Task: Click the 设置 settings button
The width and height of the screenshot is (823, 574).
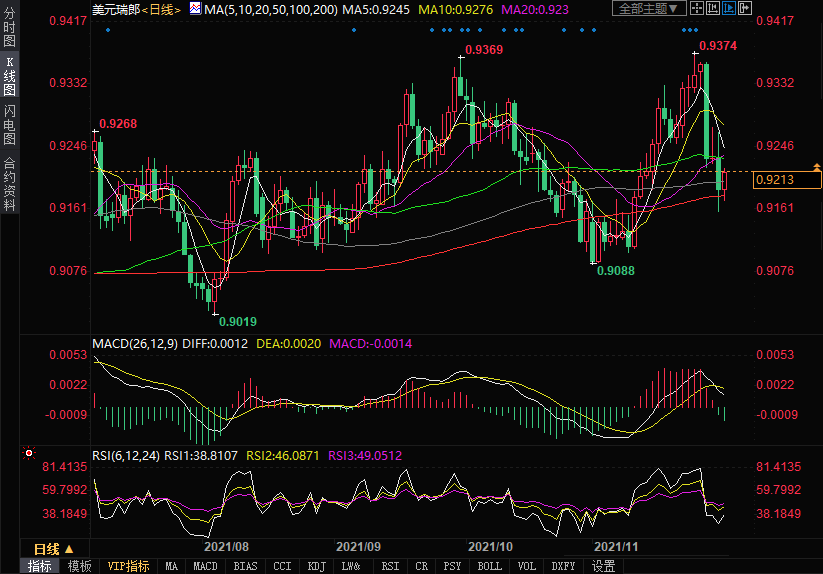Action: click(603, 566)
